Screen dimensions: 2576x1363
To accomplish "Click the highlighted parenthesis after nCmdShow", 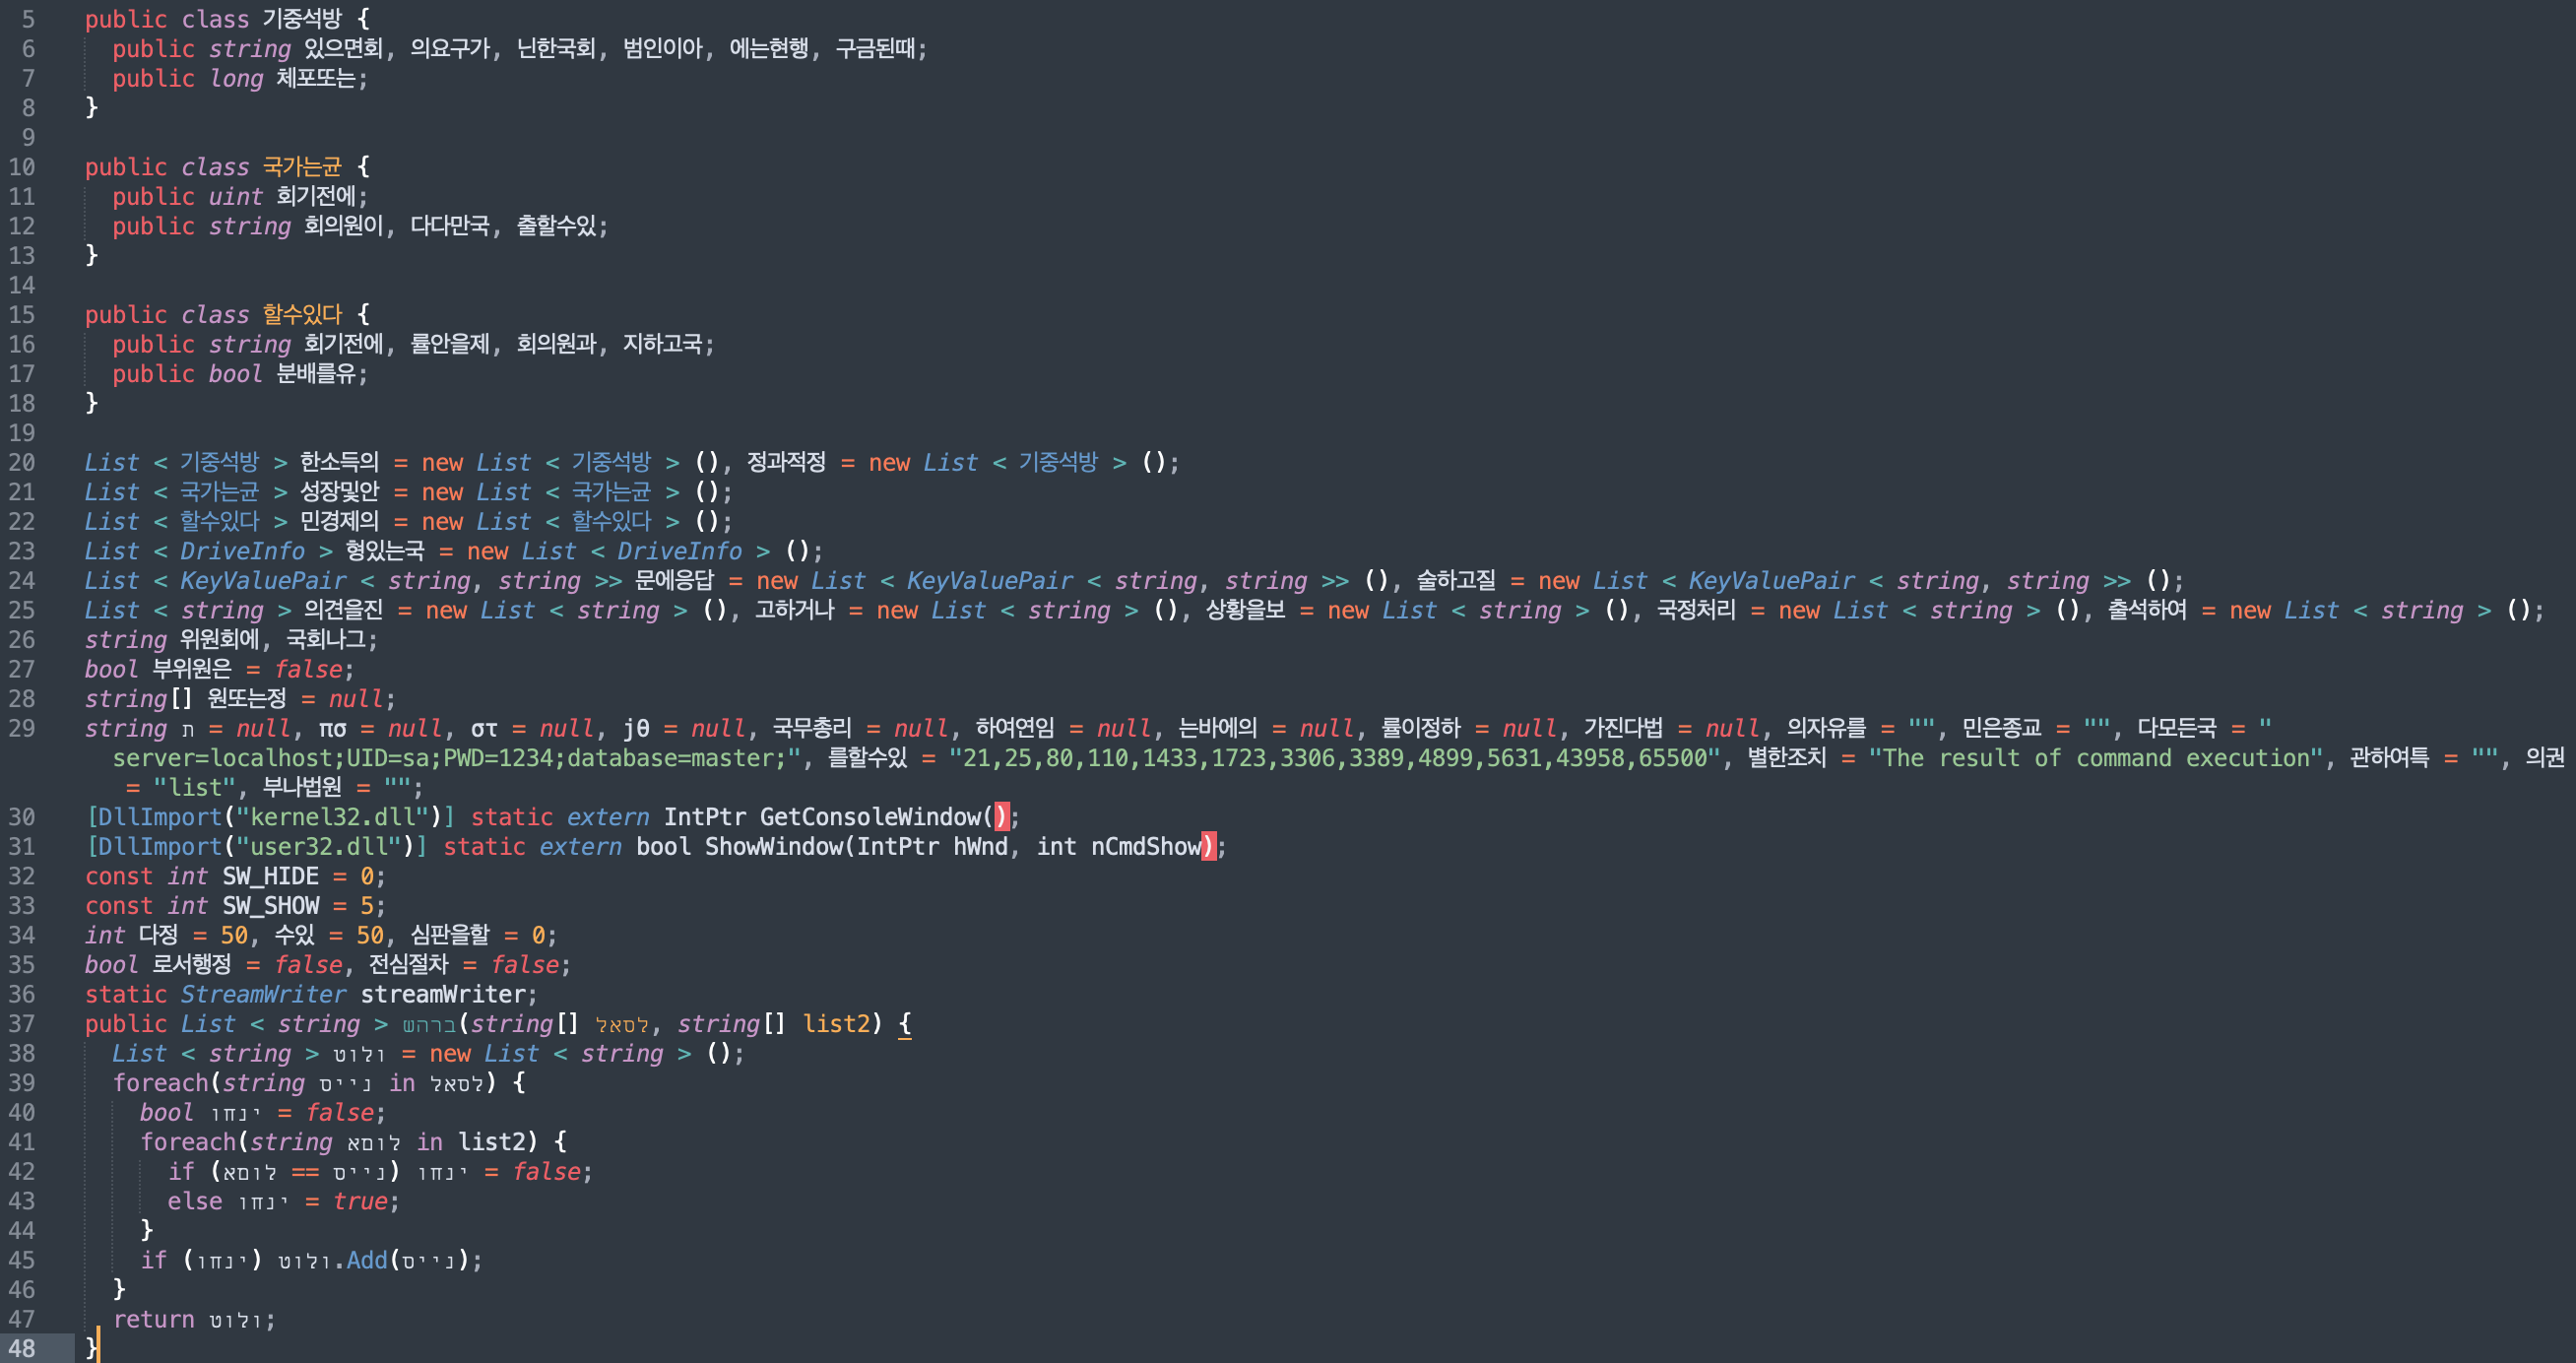I will click(1208, 847).
